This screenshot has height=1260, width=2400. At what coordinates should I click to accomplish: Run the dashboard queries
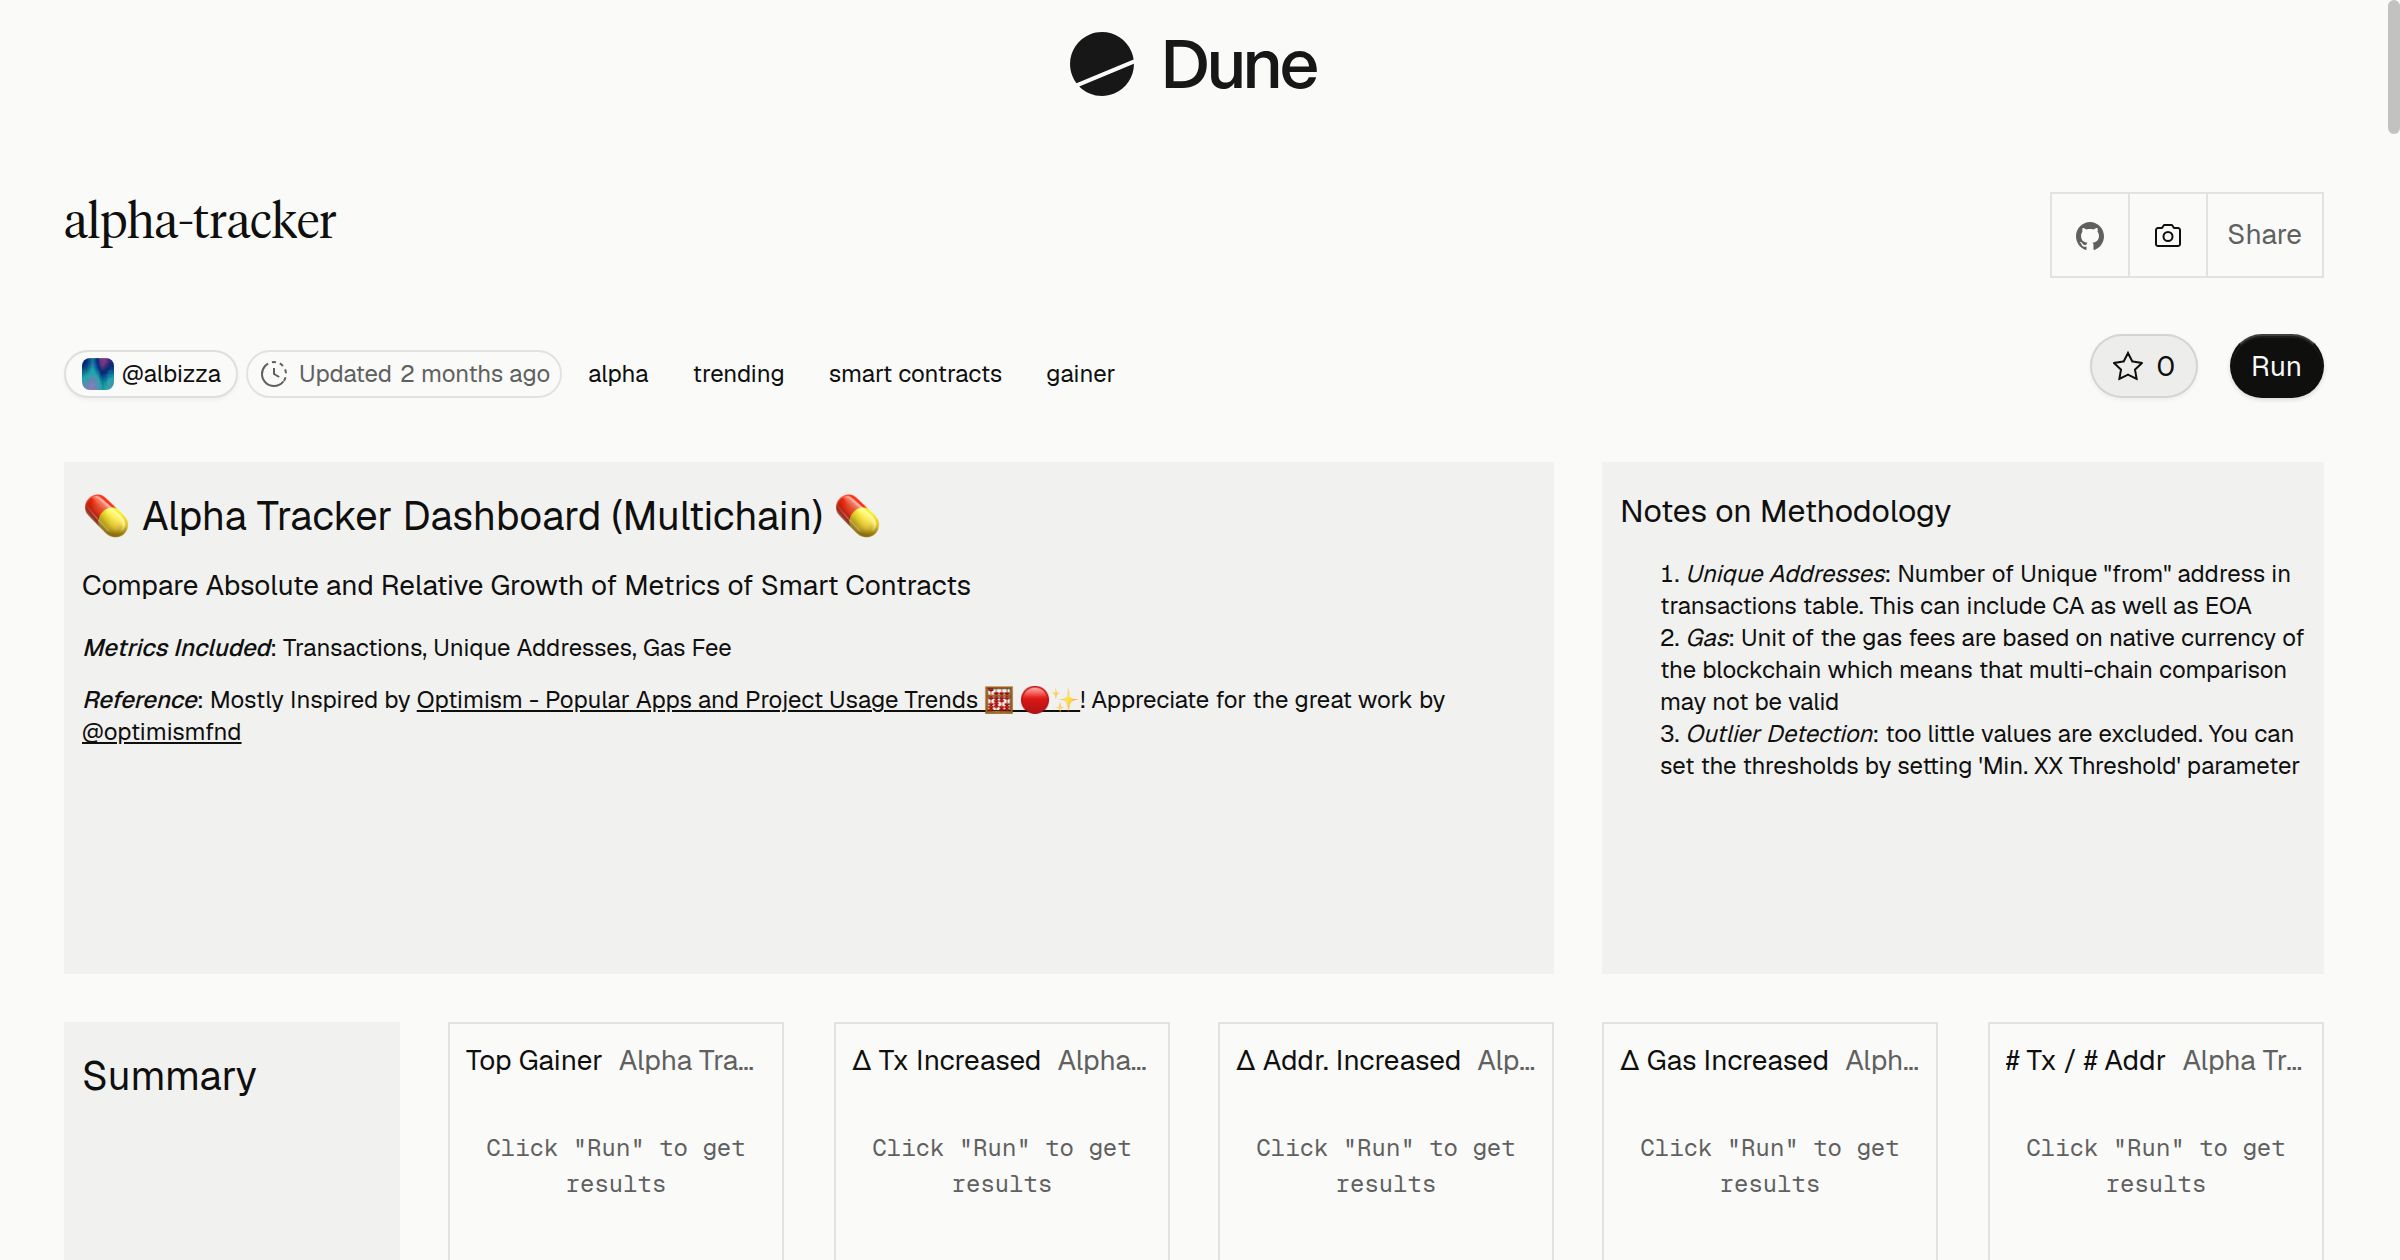click(2276, 366)
